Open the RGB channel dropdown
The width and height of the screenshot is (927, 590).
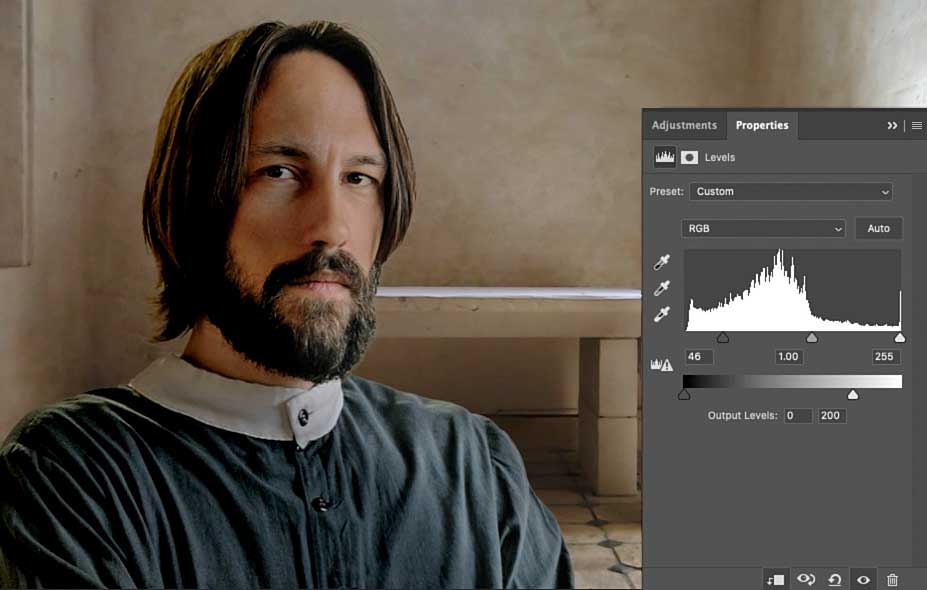(763, 228)
